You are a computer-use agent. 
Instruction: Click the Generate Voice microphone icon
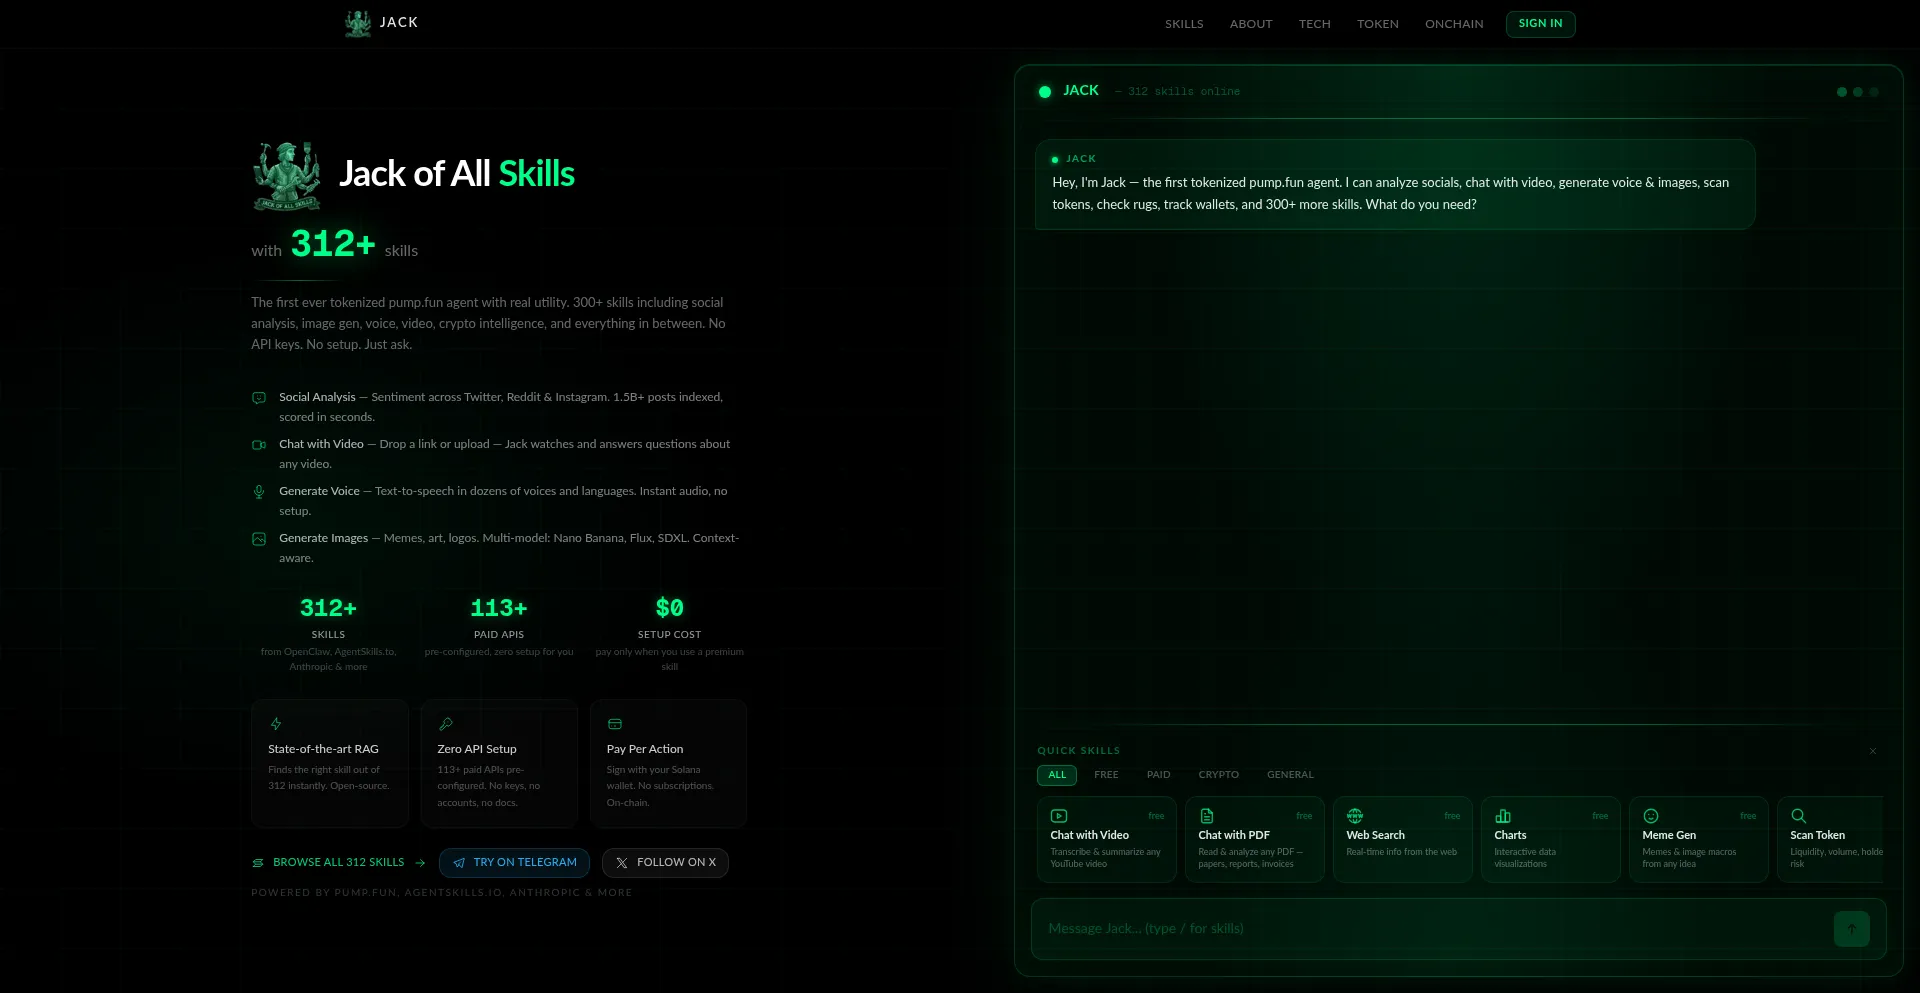point(259,492)
